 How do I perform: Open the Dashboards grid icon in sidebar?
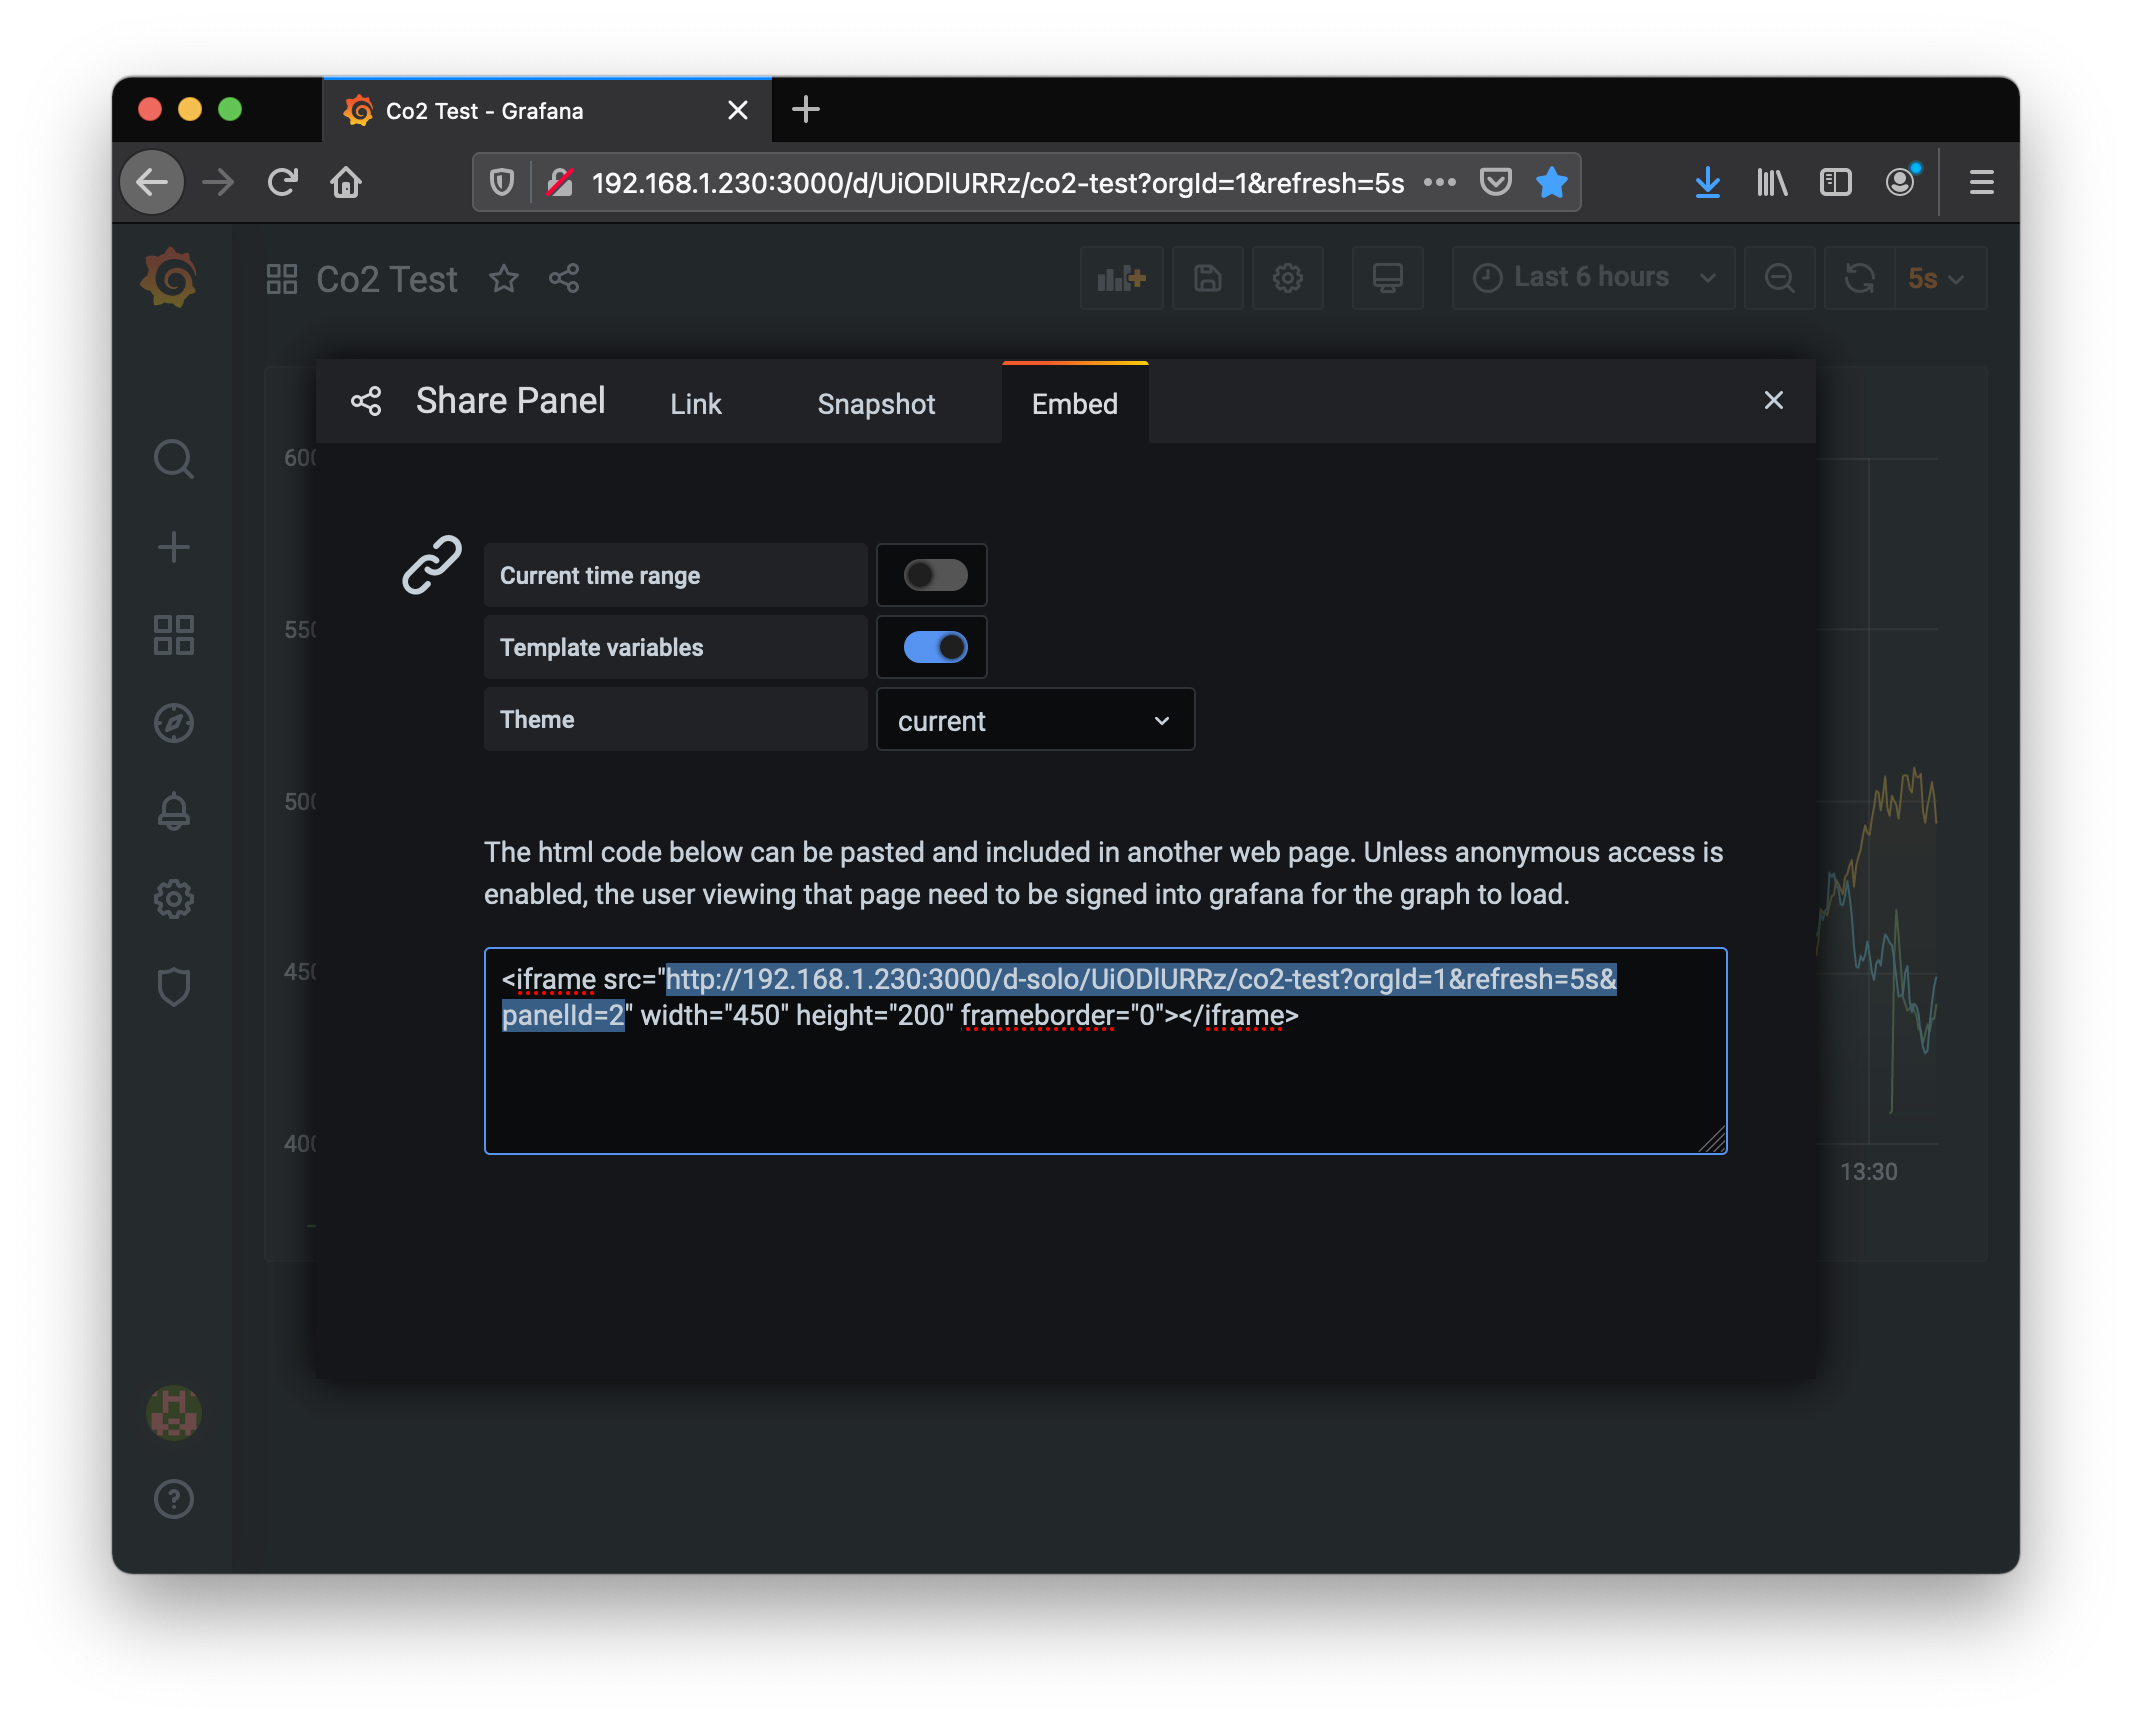[x=173, y=635]
